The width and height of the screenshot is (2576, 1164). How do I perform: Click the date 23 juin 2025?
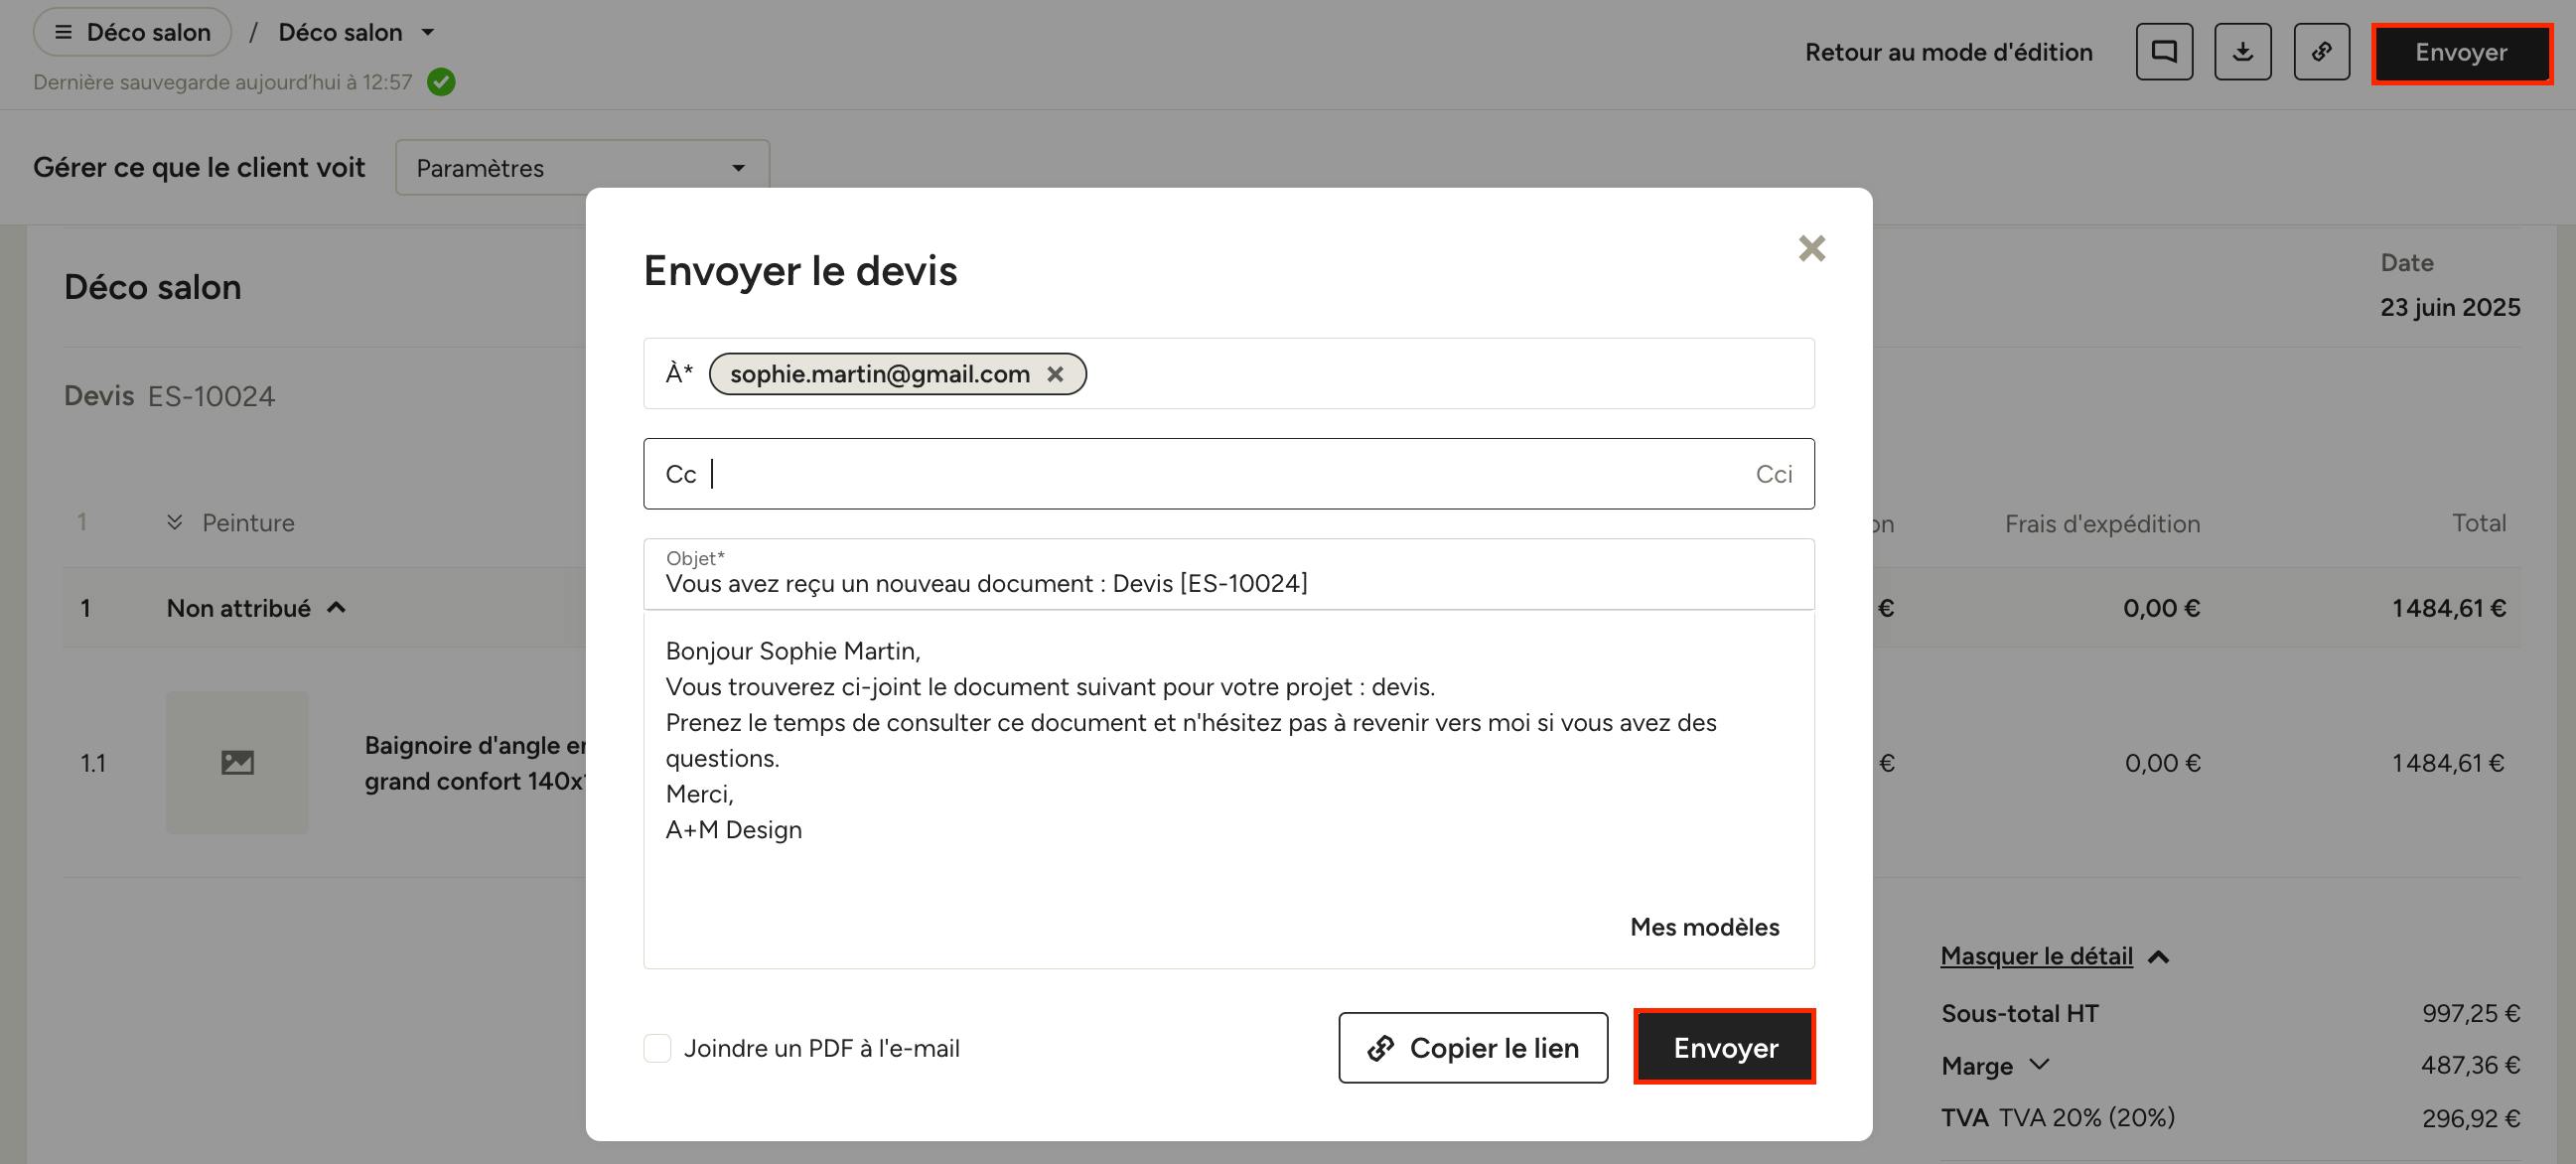point(2449,307)
